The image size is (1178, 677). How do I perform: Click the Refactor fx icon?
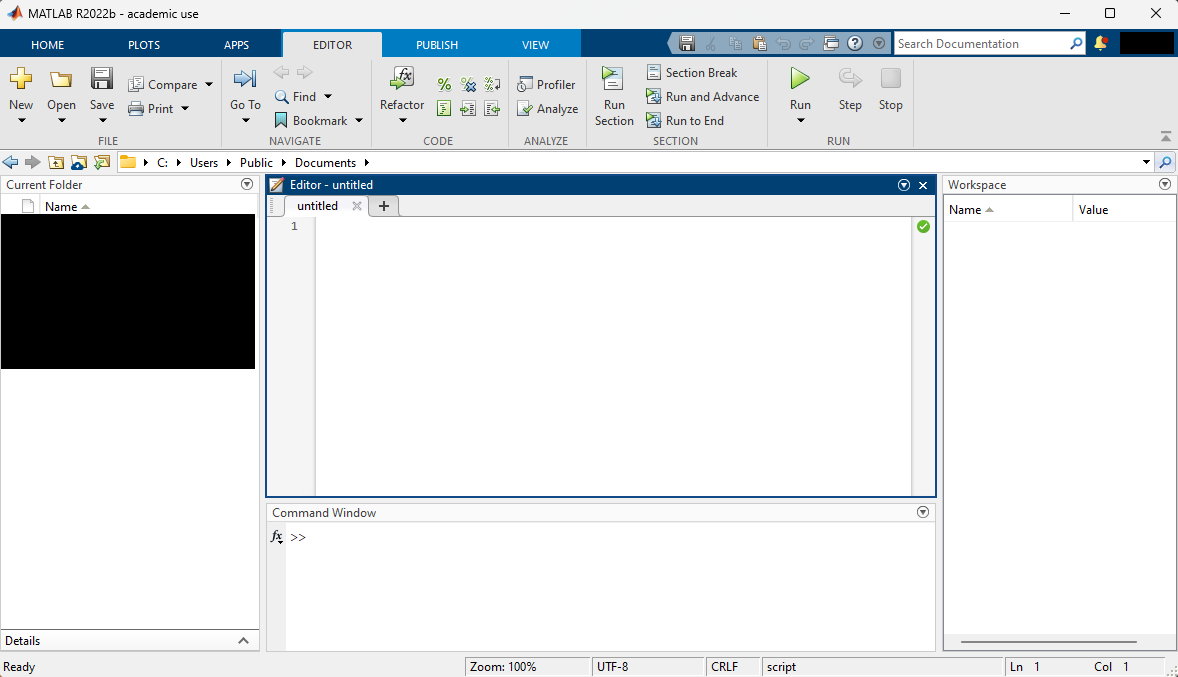coord(402,78)
